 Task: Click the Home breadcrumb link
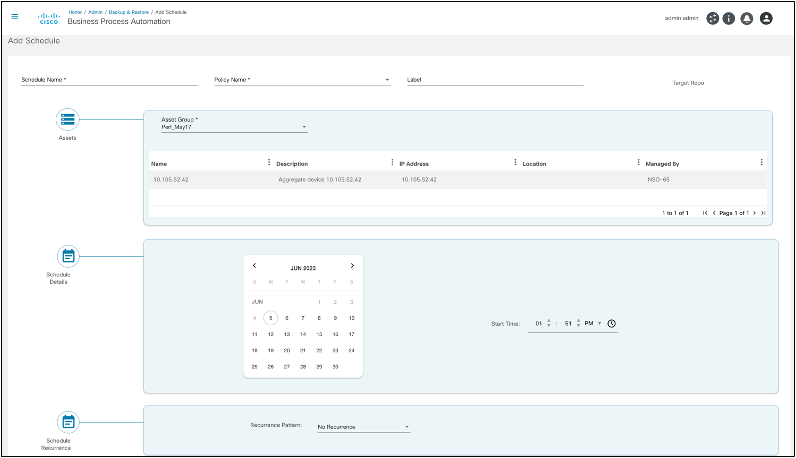[75, 12]
